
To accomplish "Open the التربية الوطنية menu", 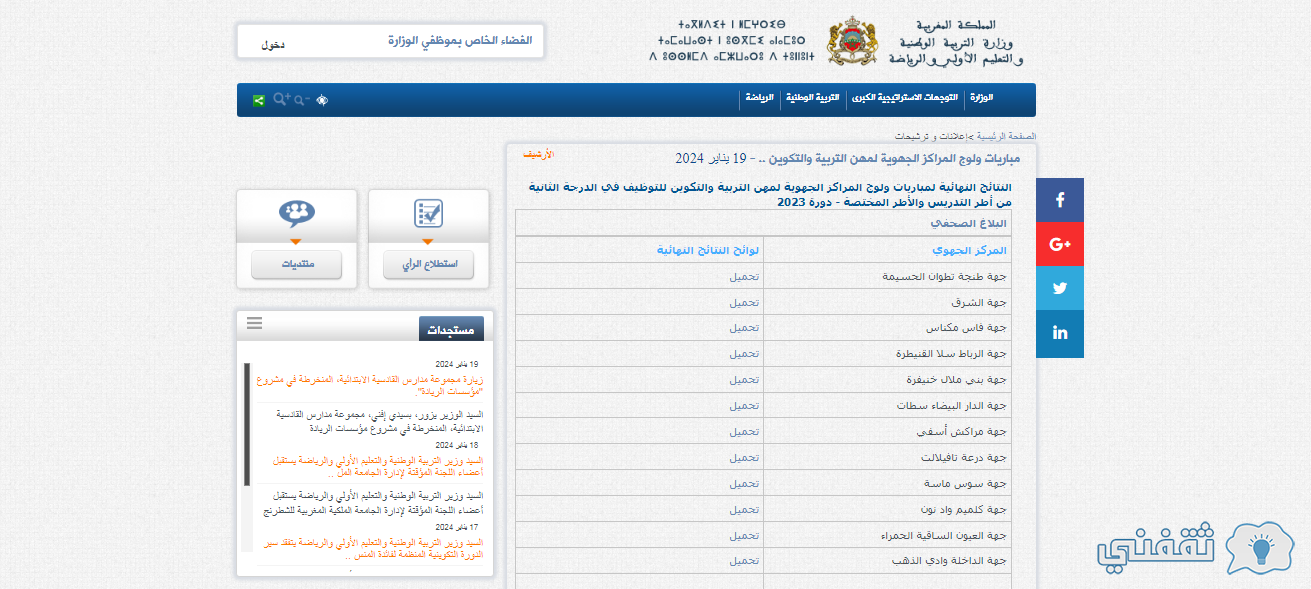I will 811,98.
